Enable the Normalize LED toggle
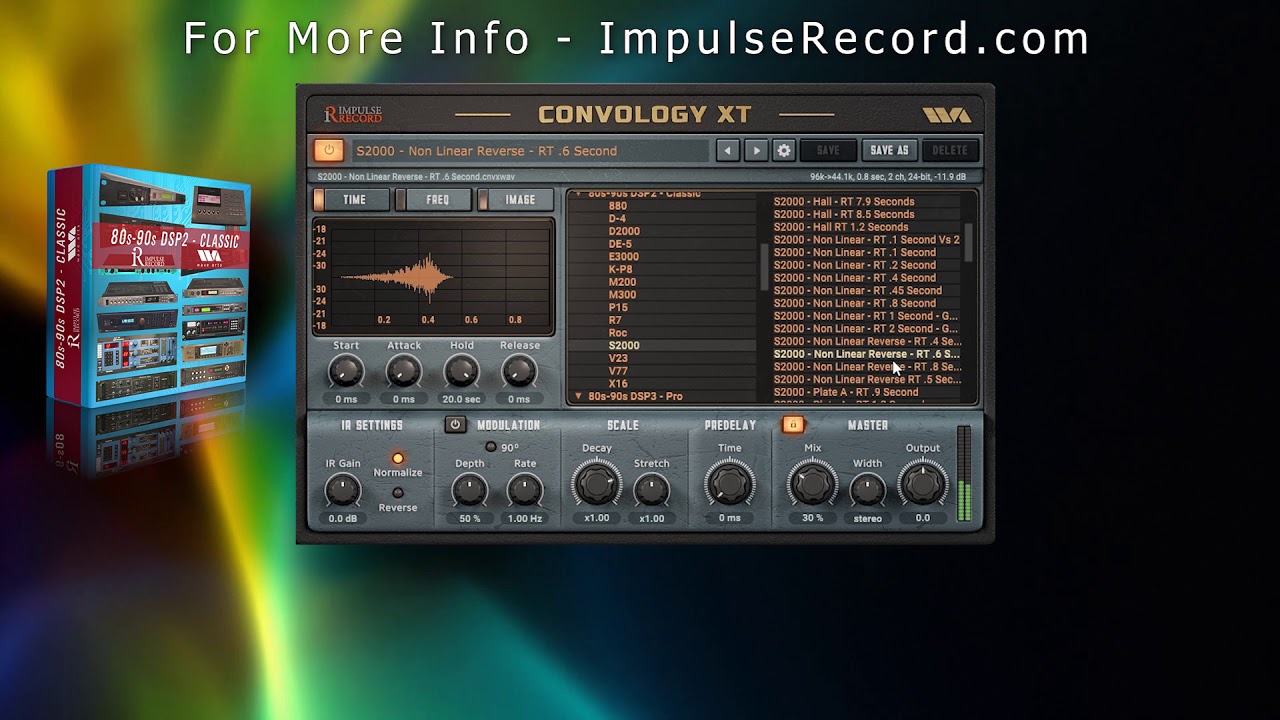The height and width of the screenshot is (720, 1280). (x=398, y=459)
